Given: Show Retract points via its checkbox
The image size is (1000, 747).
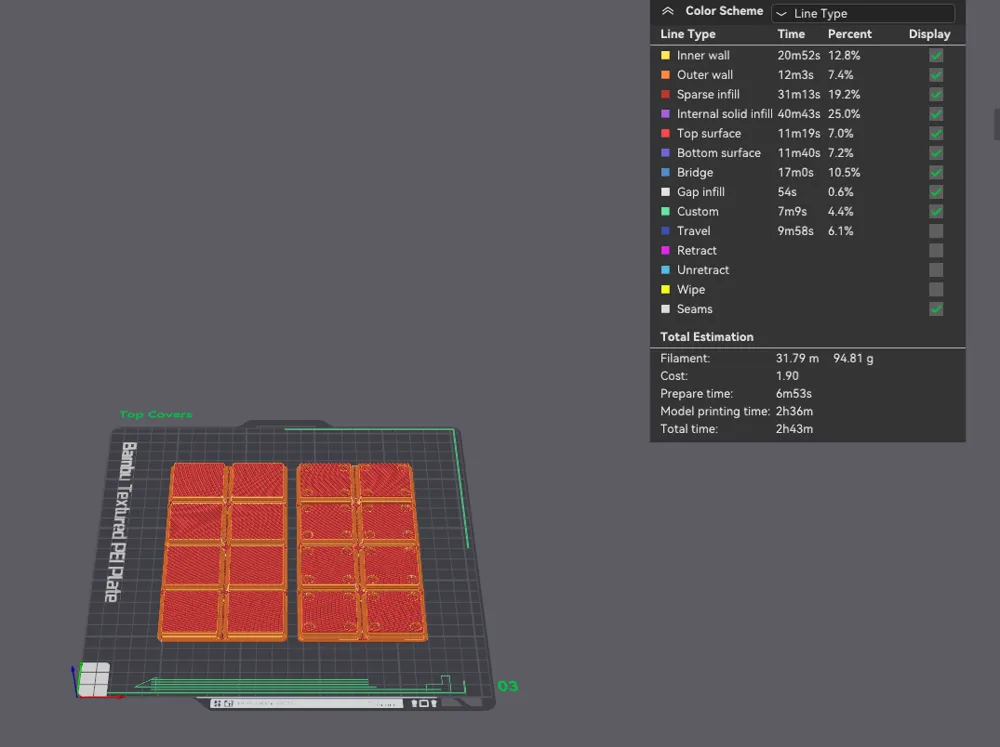Looking at the screenshot, I should [x=936, y=251].
